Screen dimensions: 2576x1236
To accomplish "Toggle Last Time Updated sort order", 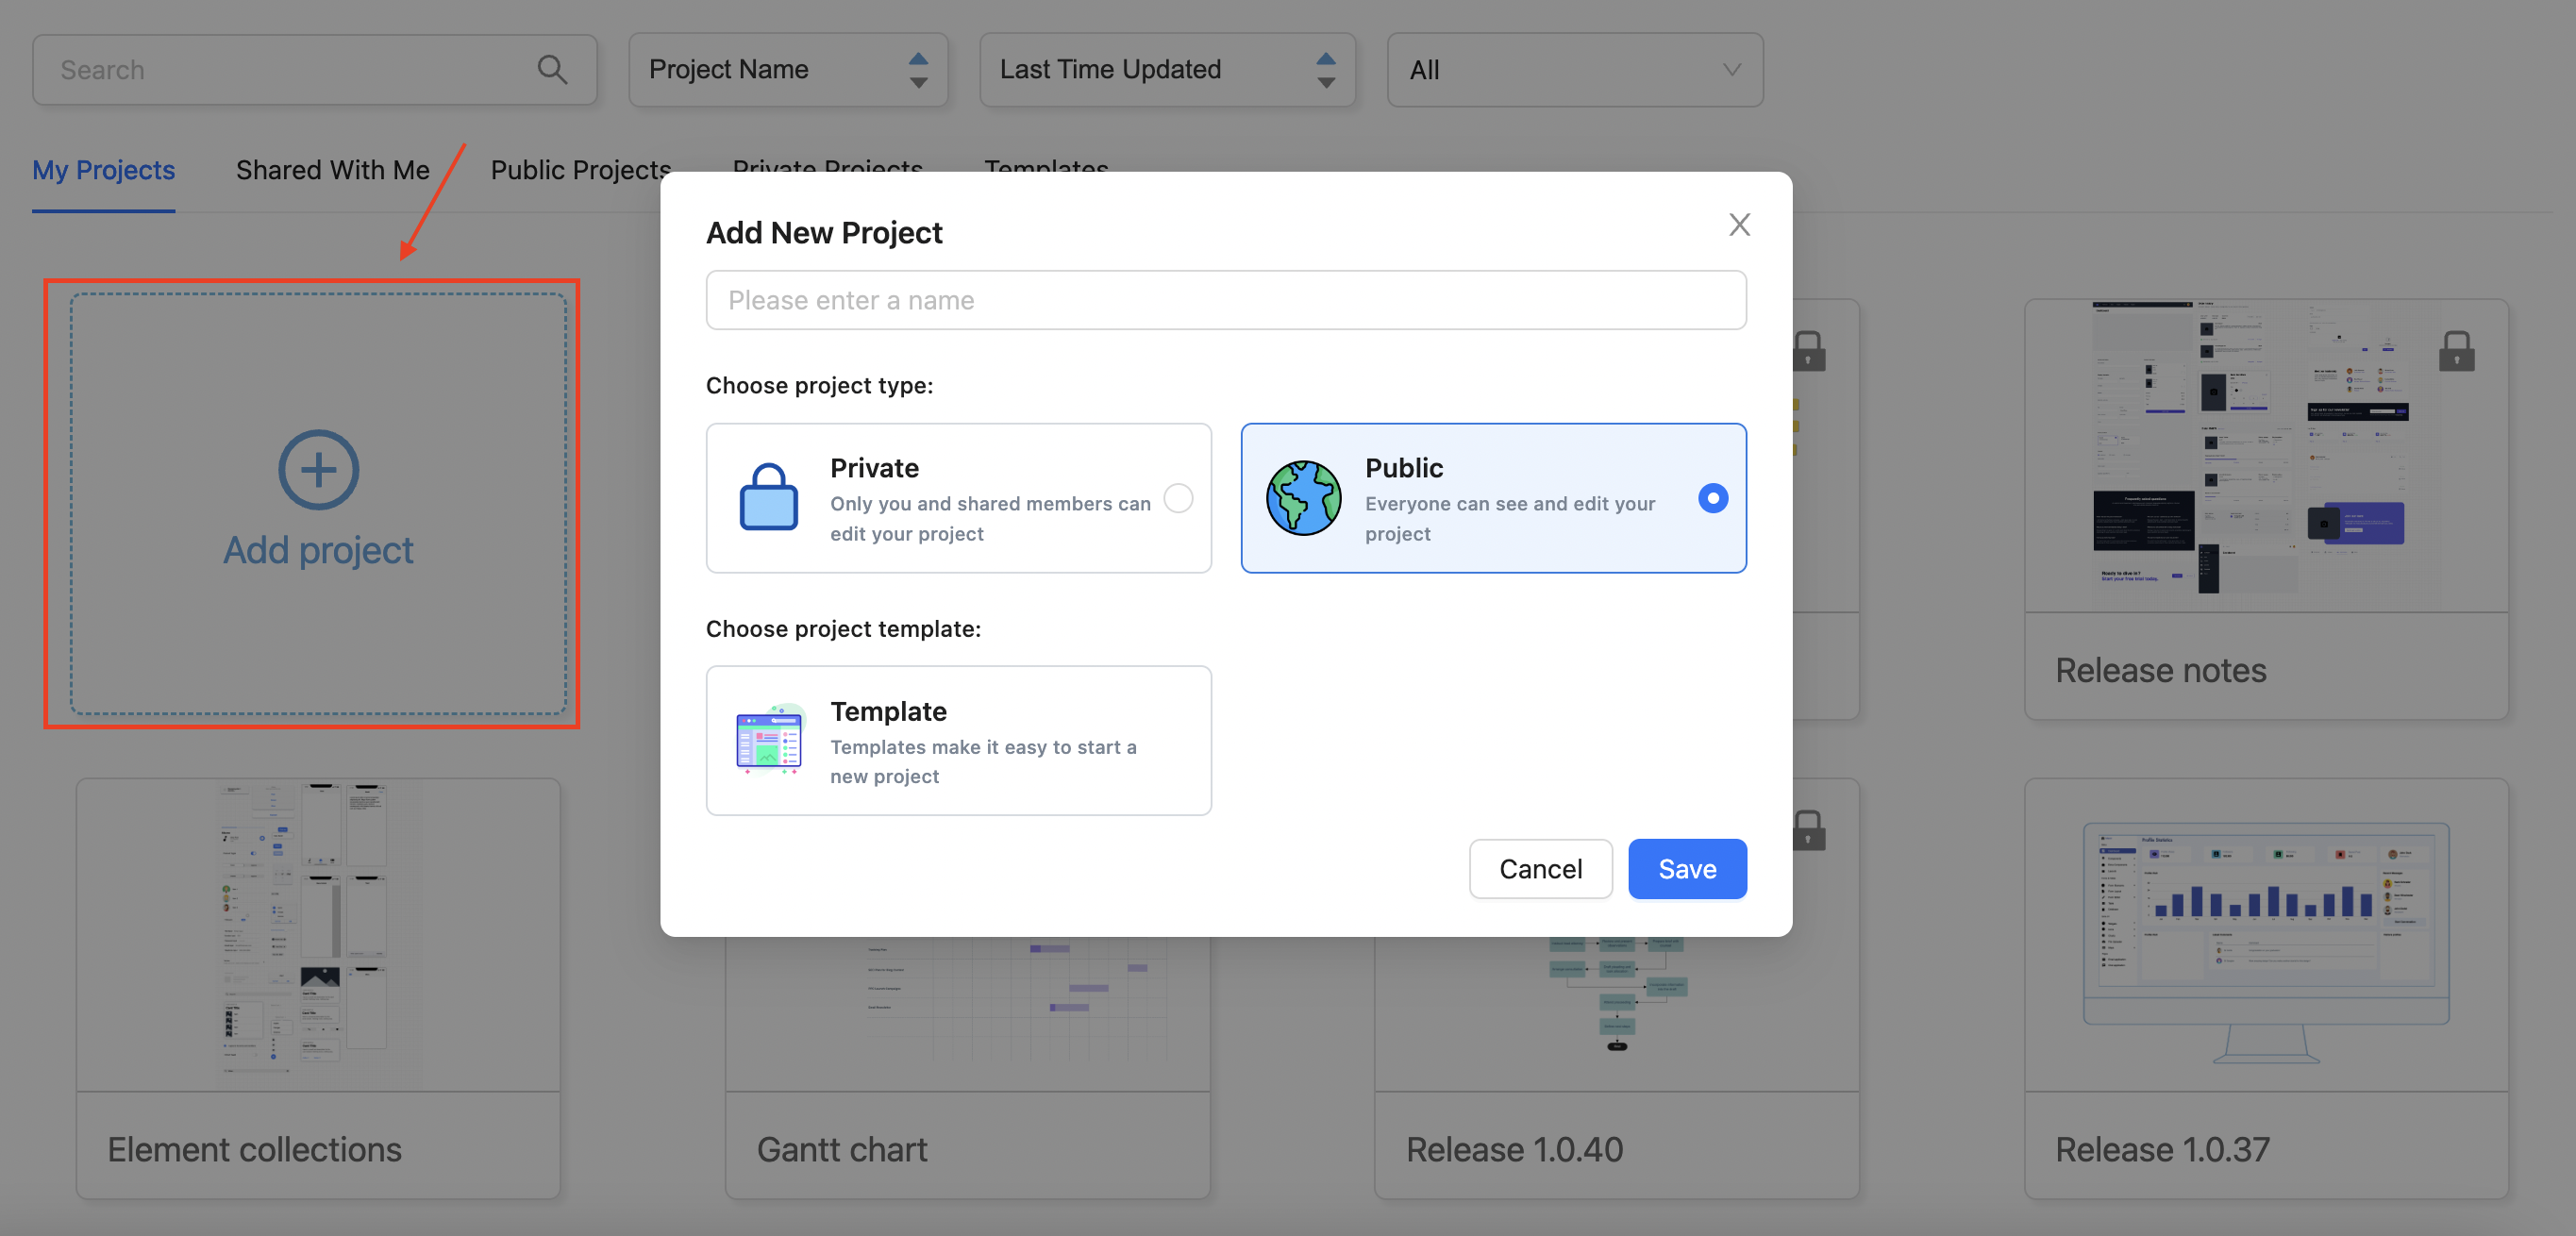I will tap(1326, 69).
